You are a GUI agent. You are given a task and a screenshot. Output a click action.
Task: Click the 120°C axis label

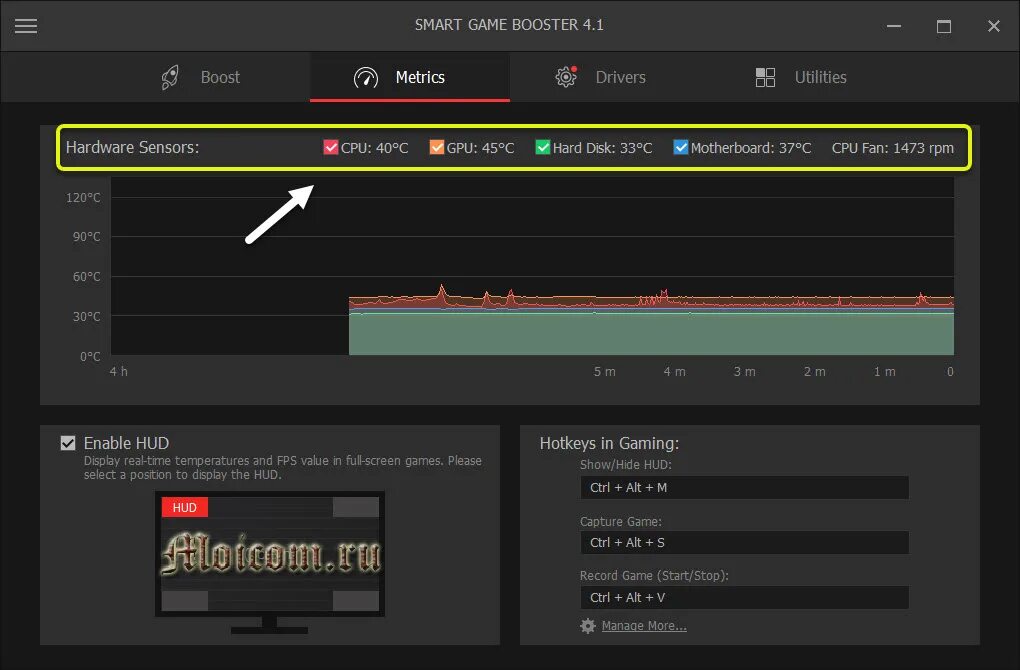[83, 198]
